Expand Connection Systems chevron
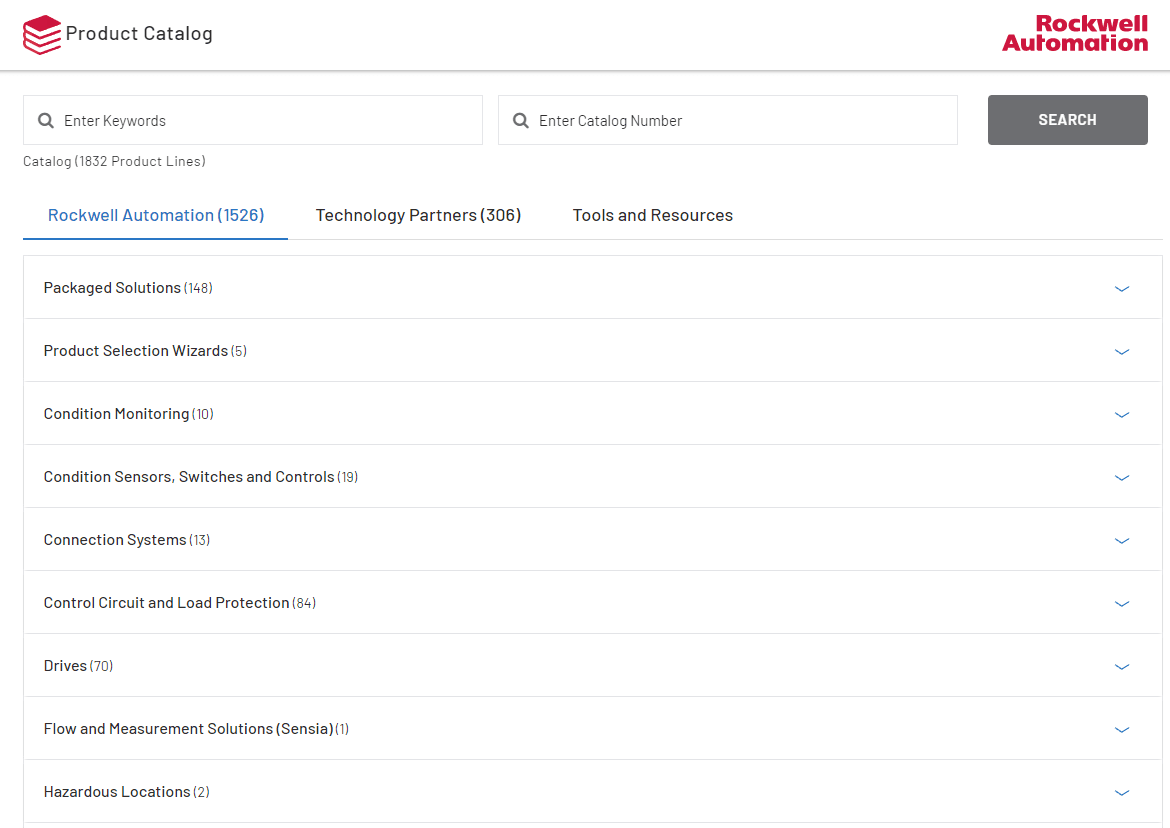This screenshot has height=828, width=1170. click(1121, 541)
